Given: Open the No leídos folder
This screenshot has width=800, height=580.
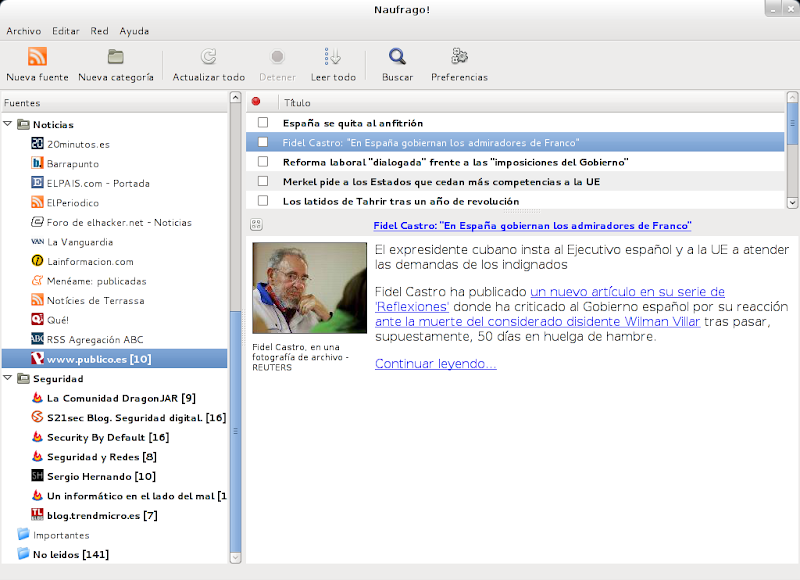Looking at the screenshot, I should 70,554.
